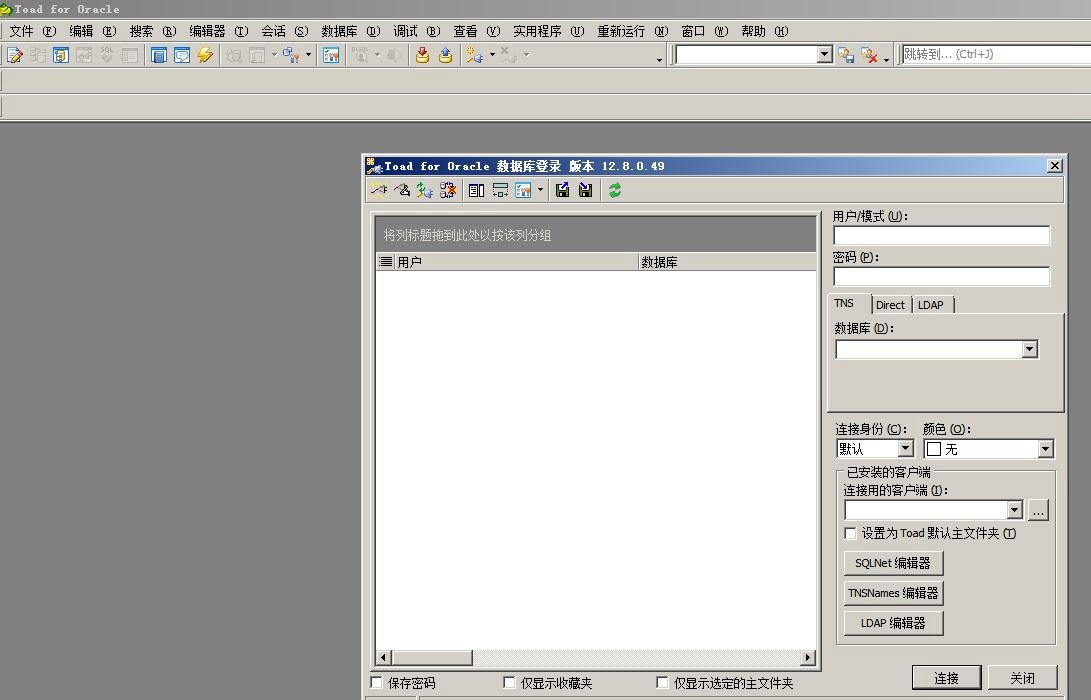This screenshot has width=1091, height=700.
Task: Click the delete workspace icon with red X
Action: (x=868, y=55)
